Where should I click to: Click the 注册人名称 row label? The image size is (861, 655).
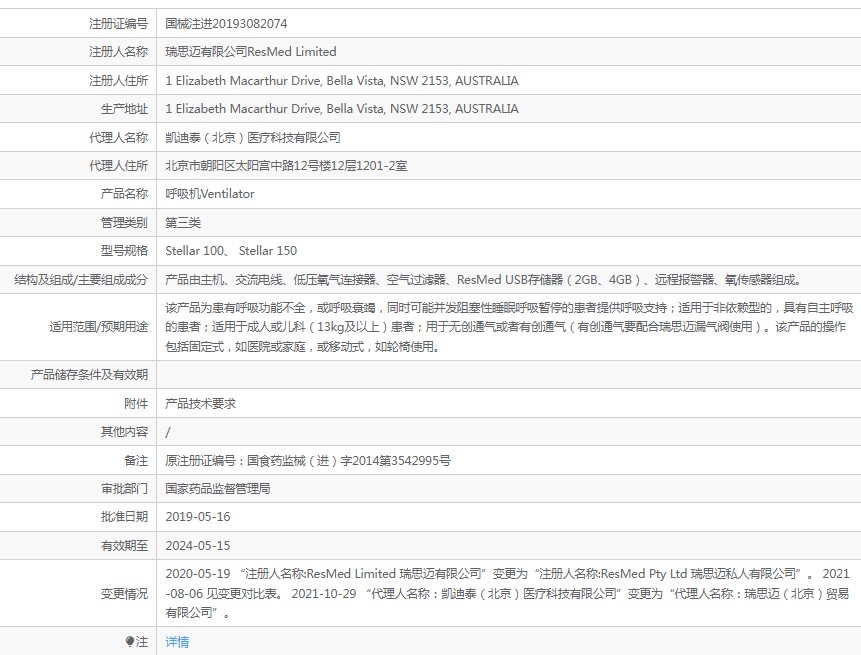click(x=119, y=52)
